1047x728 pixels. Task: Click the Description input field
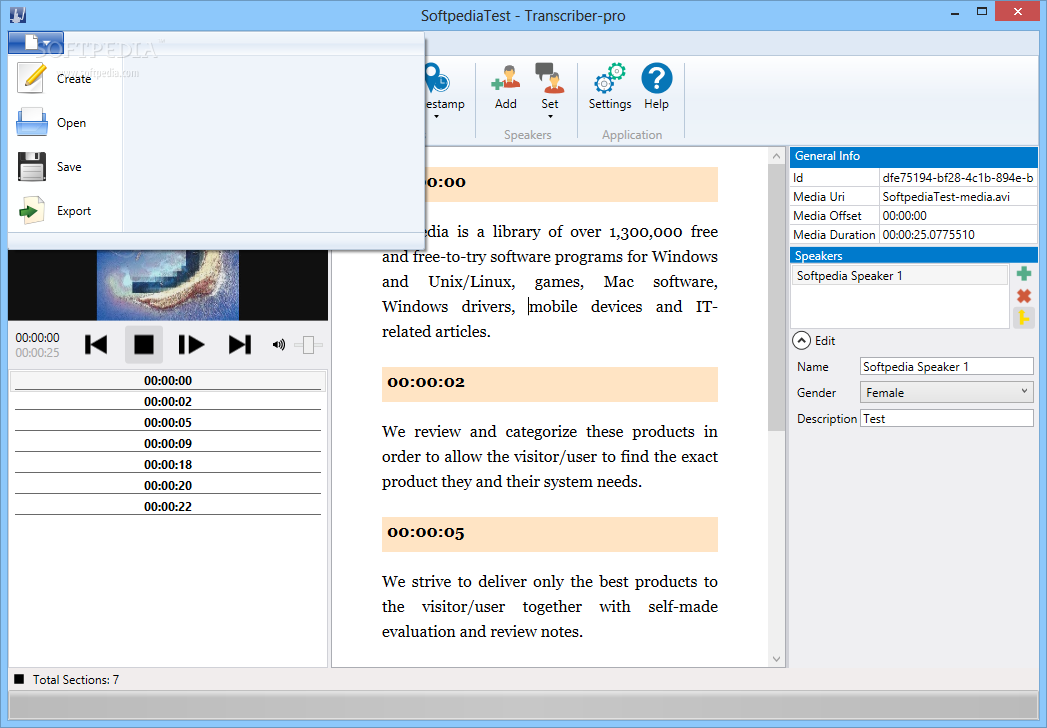[x=946, y=419]
